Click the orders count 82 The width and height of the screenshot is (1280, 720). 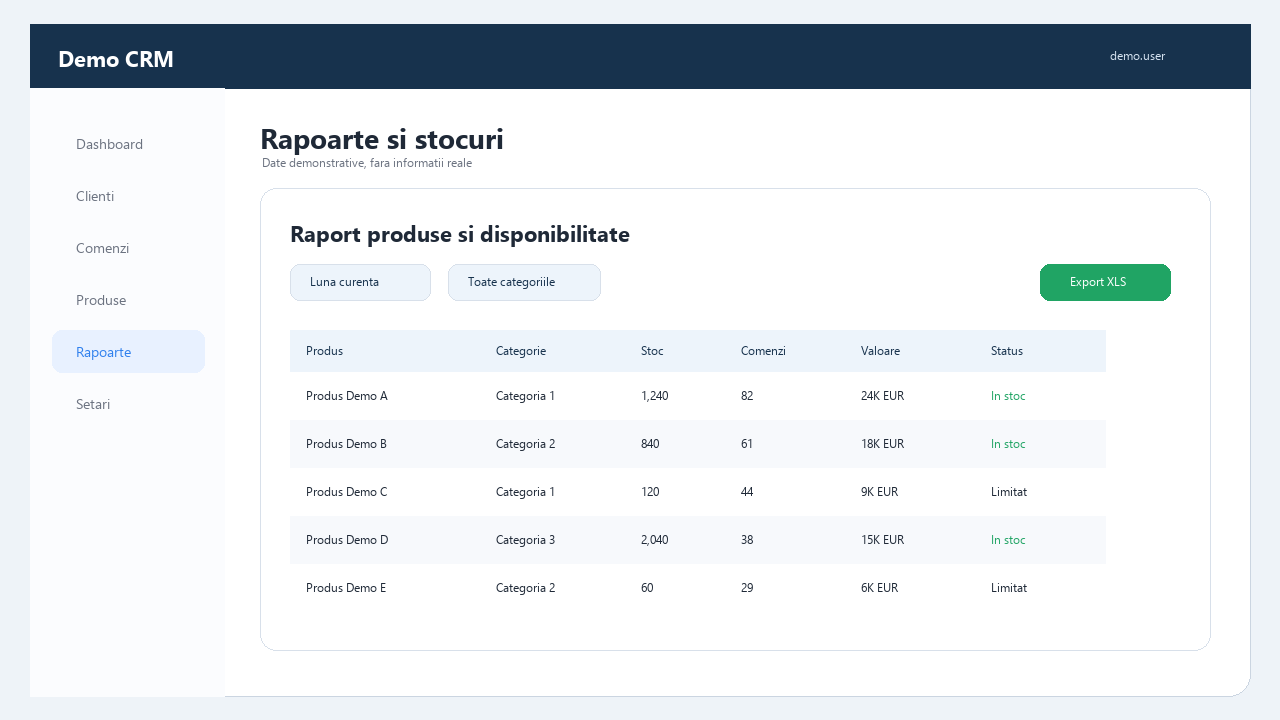pos(747,396)
